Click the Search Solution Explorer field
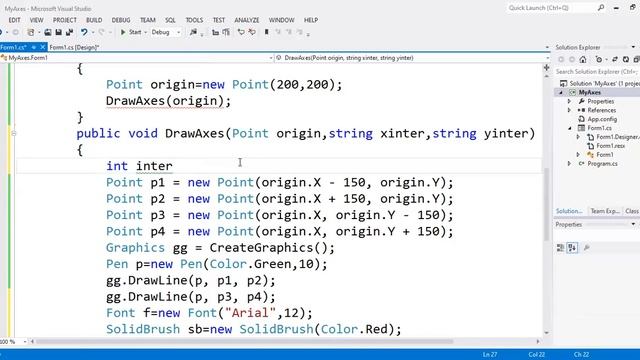Viewport: 640px width, 360px height. coord(597,72)
